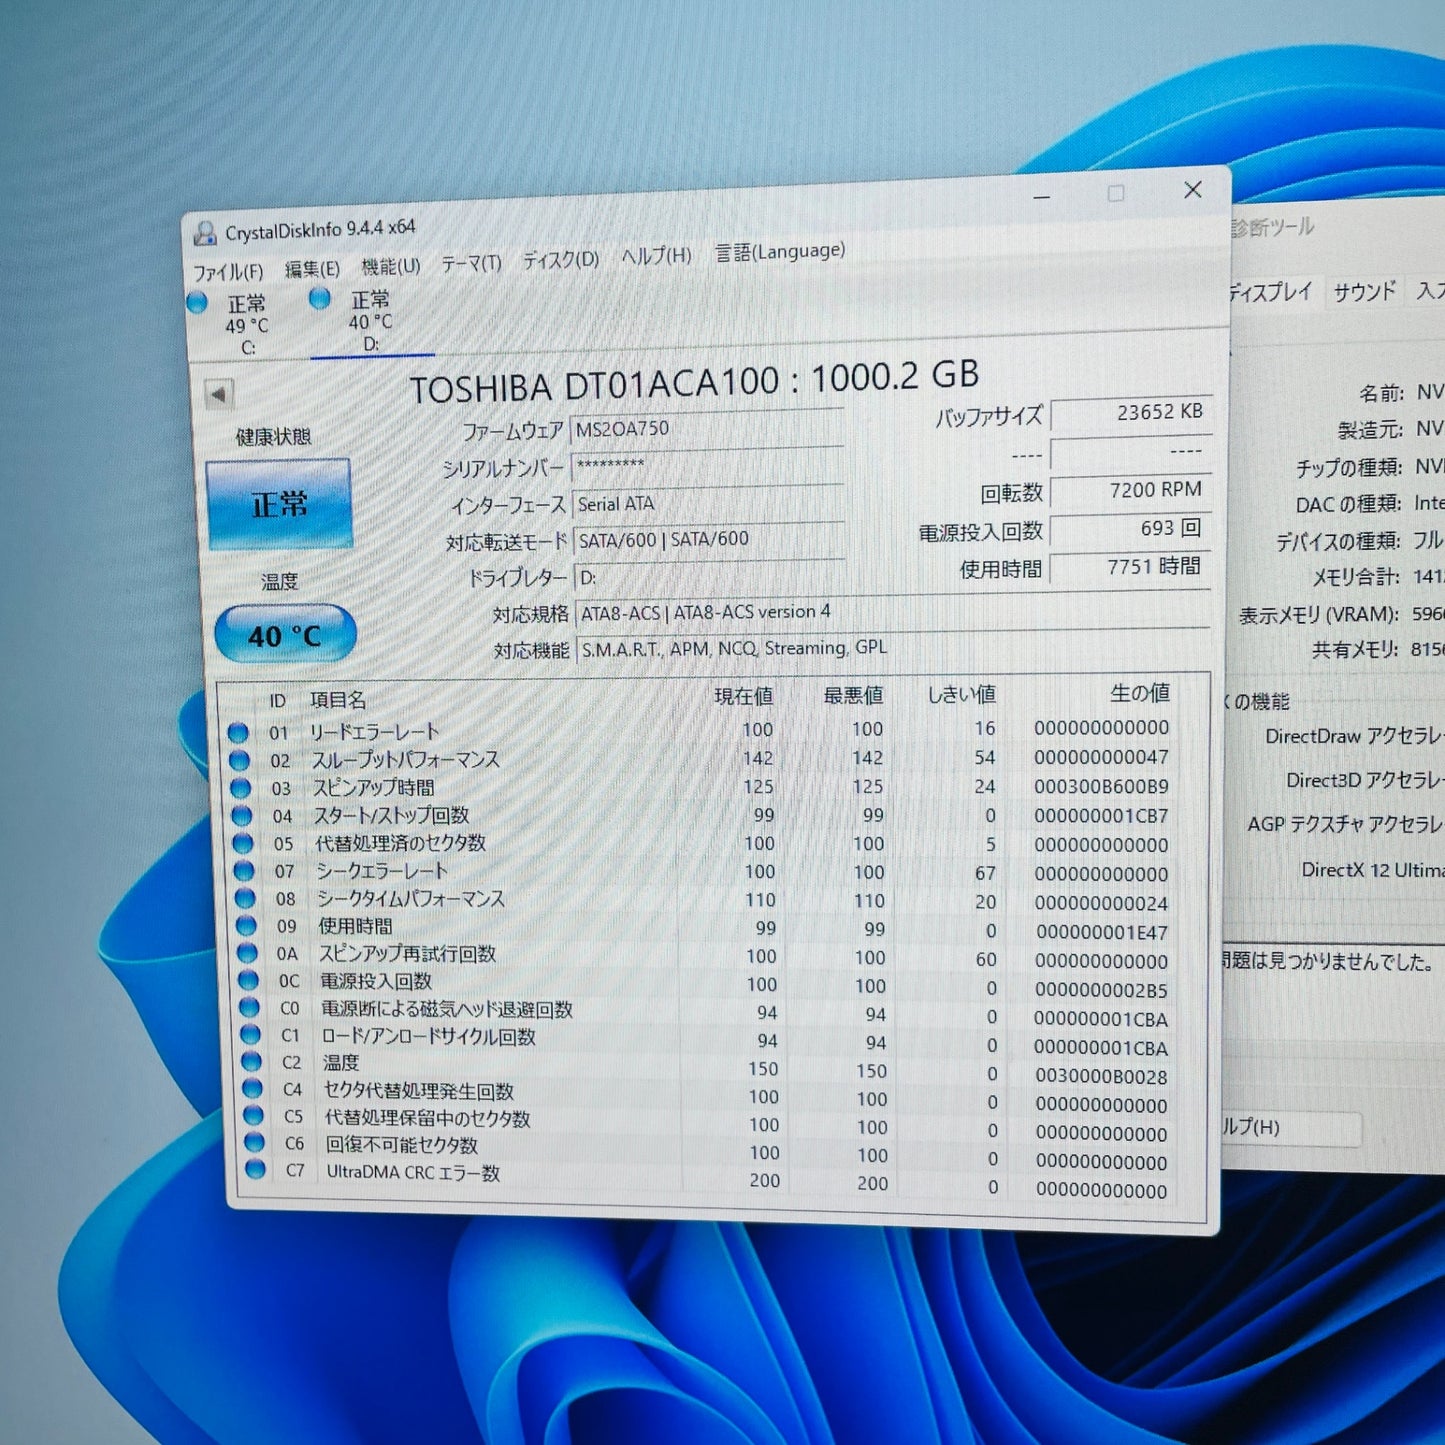
Task: Open the 編集(E) menu
Action: click(312, 269)
